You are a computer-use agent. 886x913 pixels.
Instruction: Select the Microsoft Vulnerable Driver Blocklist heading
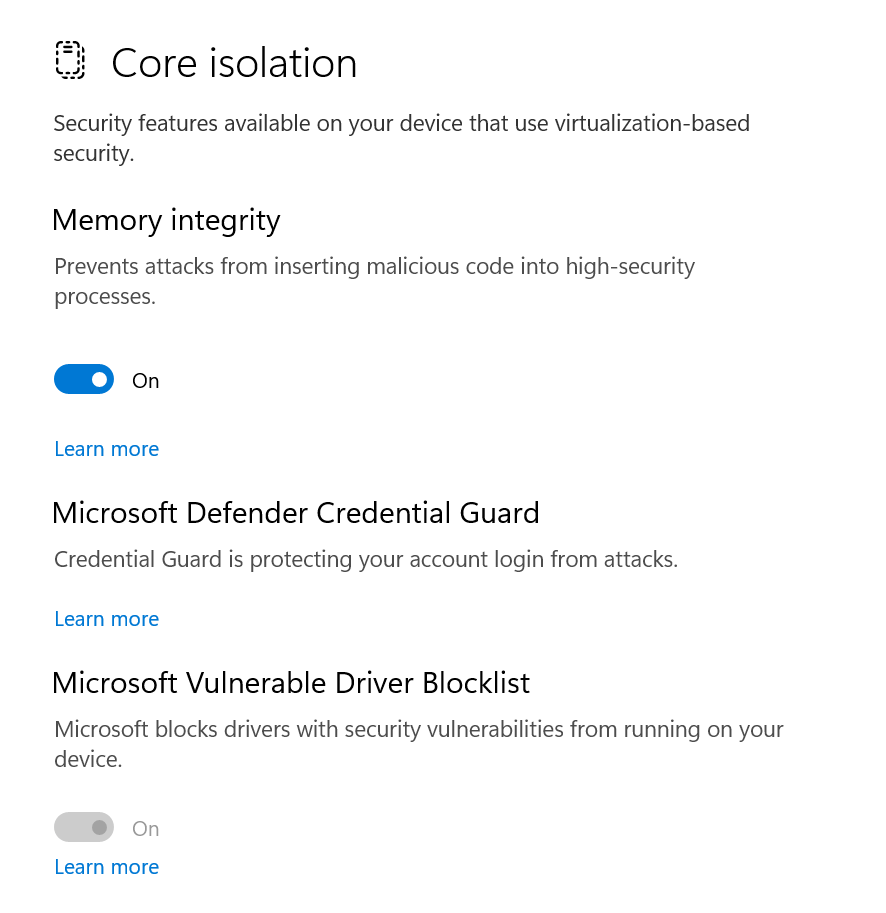[x=291, y=683]
